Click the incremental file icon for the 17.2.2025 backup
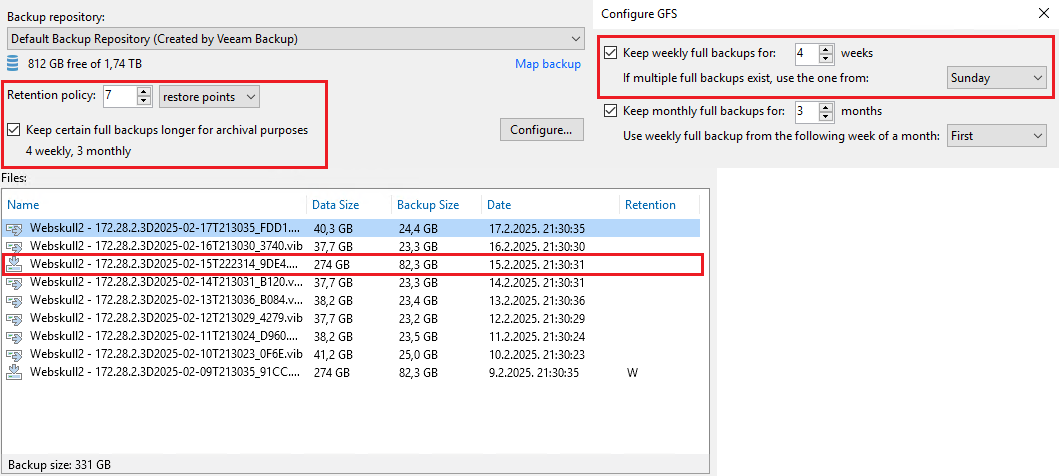This screenshot has height=476, width=1059. pyautogui.click(x=14, y=228)
